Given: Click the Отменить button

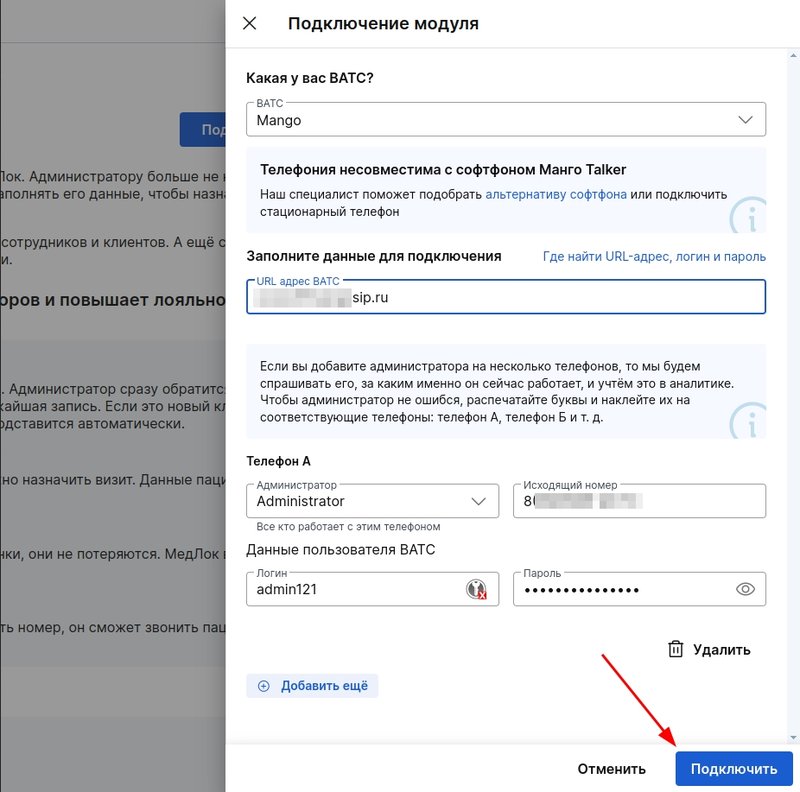Looking at the screenshot, I should [611, 769].
